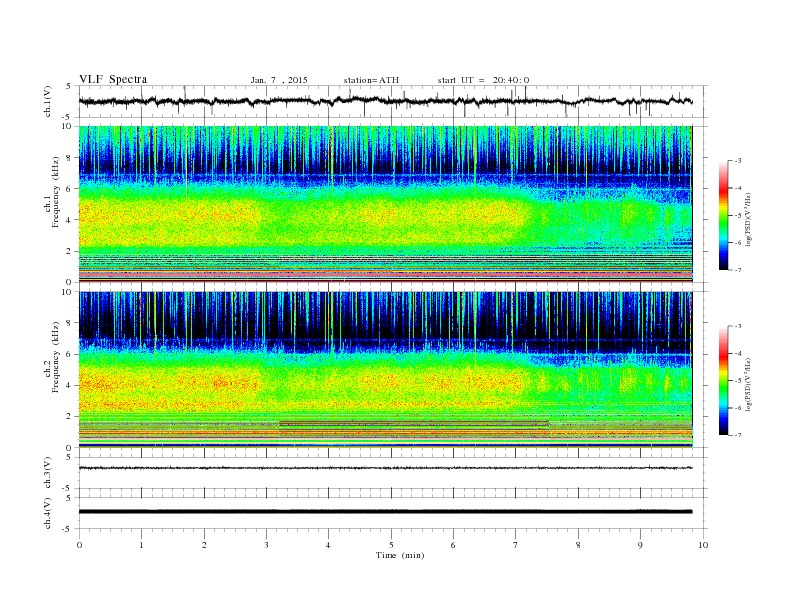This screenshot has width=792, height=612.
Task: Click the '4' kHz tick on ch.2 spectrogram
Action: pyautogui.click(x=70, y=385)
